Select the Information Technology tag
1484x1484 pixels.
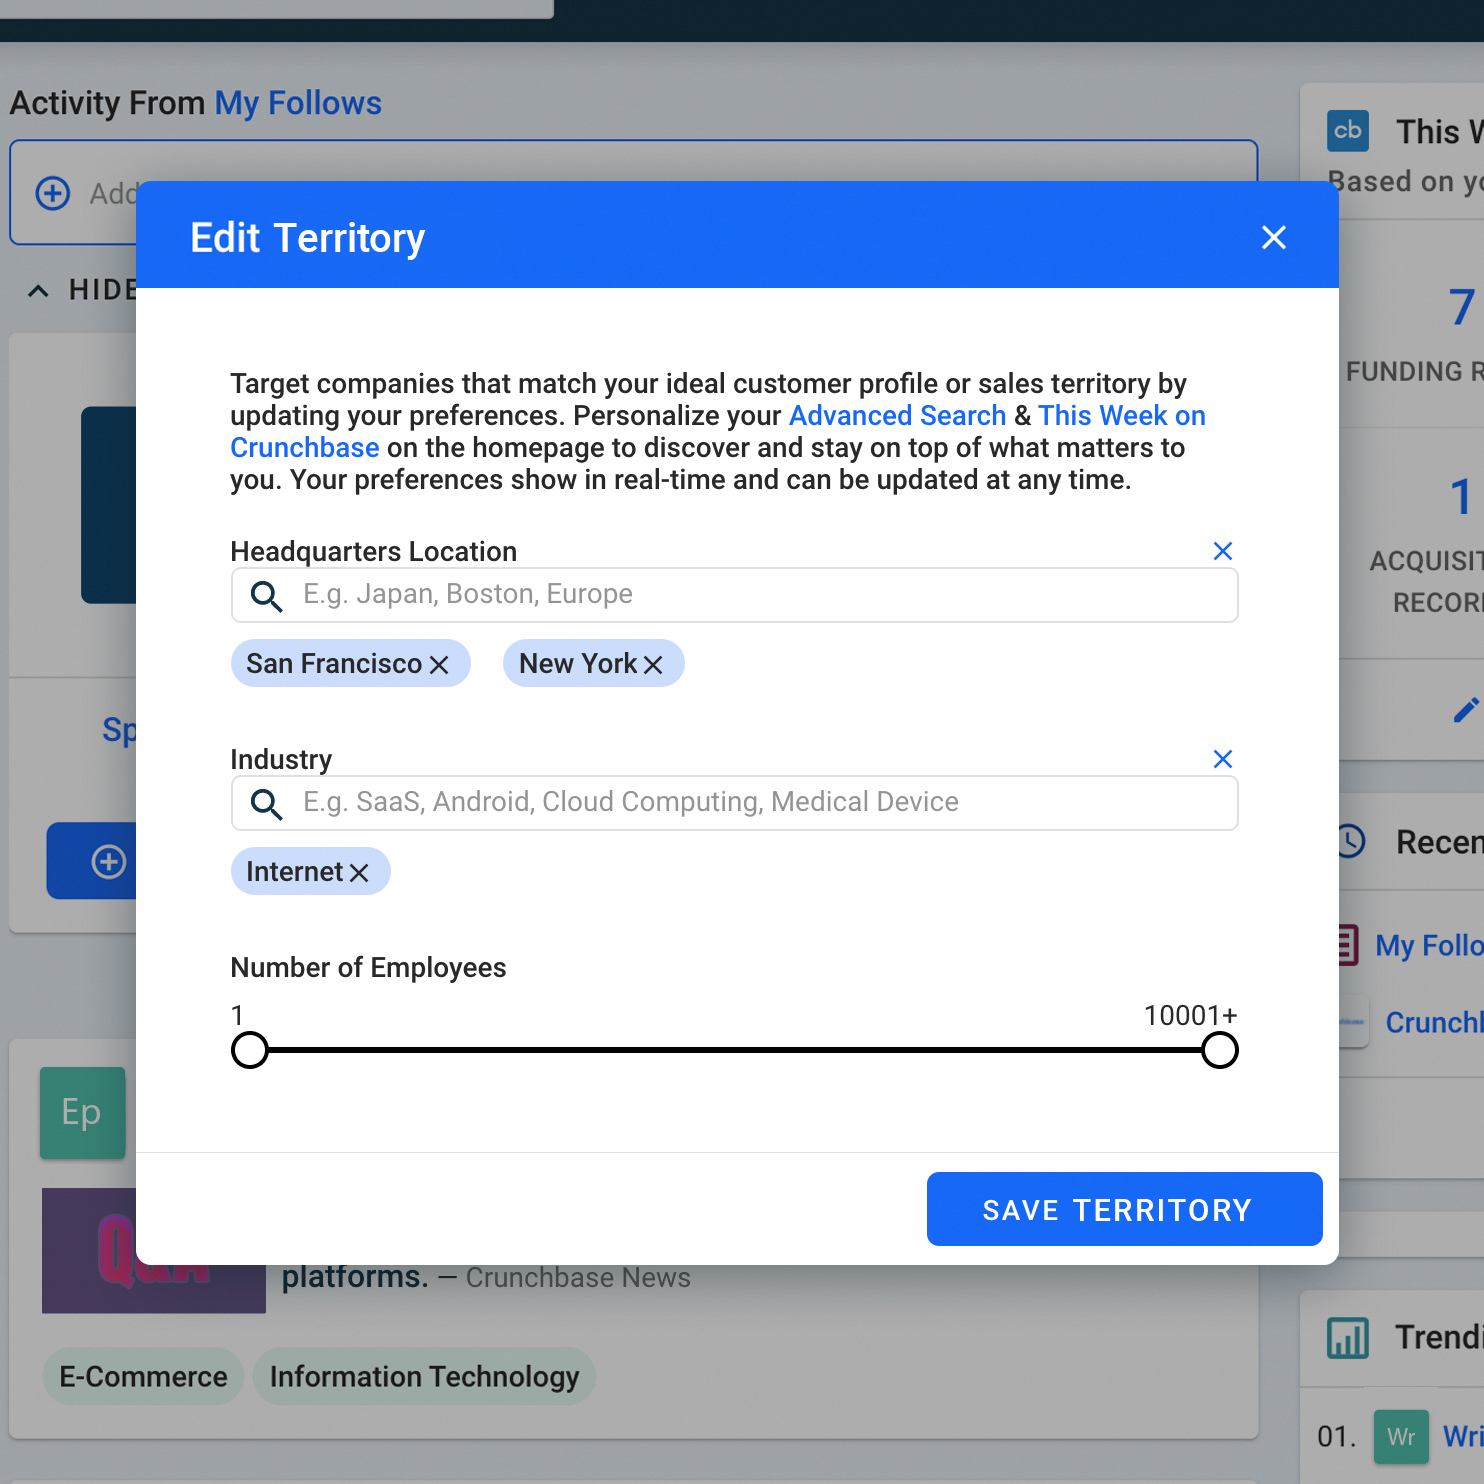coord(424,1377)
